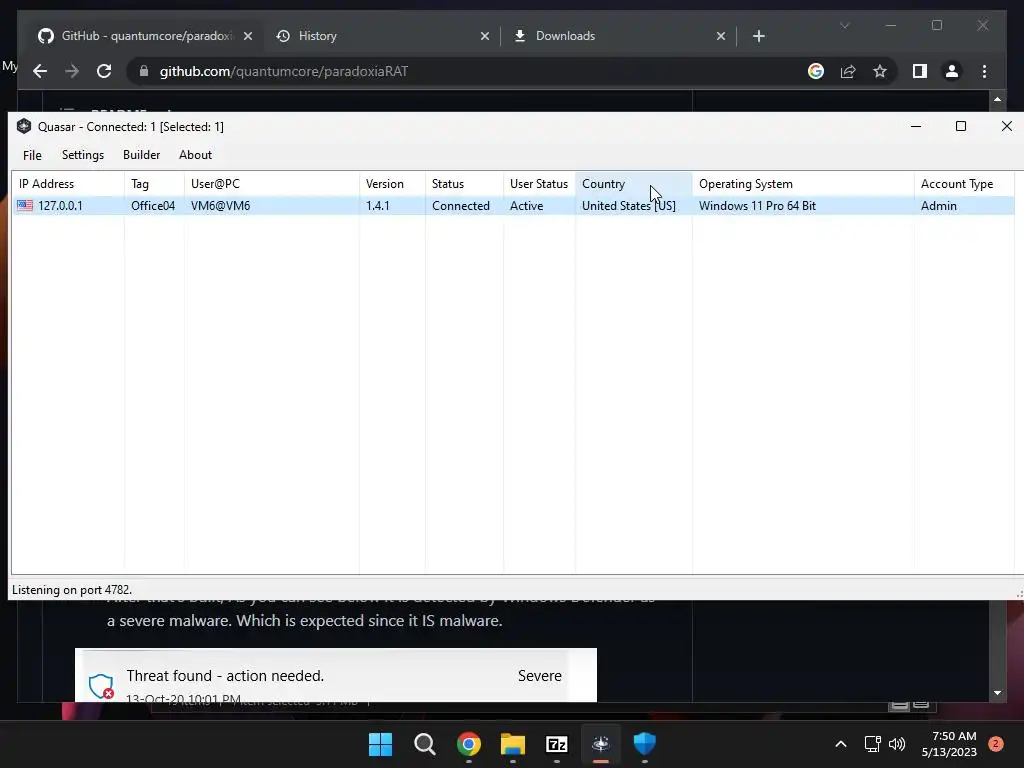This screenshot has height=768, width=1024.
Task: Click the Chrome page scrollbar up arrow
Action: [997, 99]
